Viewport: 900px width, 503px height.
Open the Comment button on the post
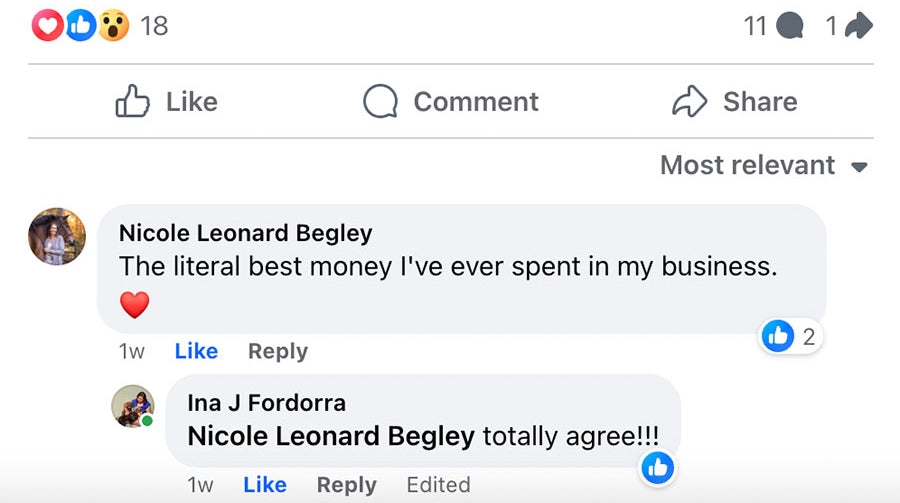(450, 101)
